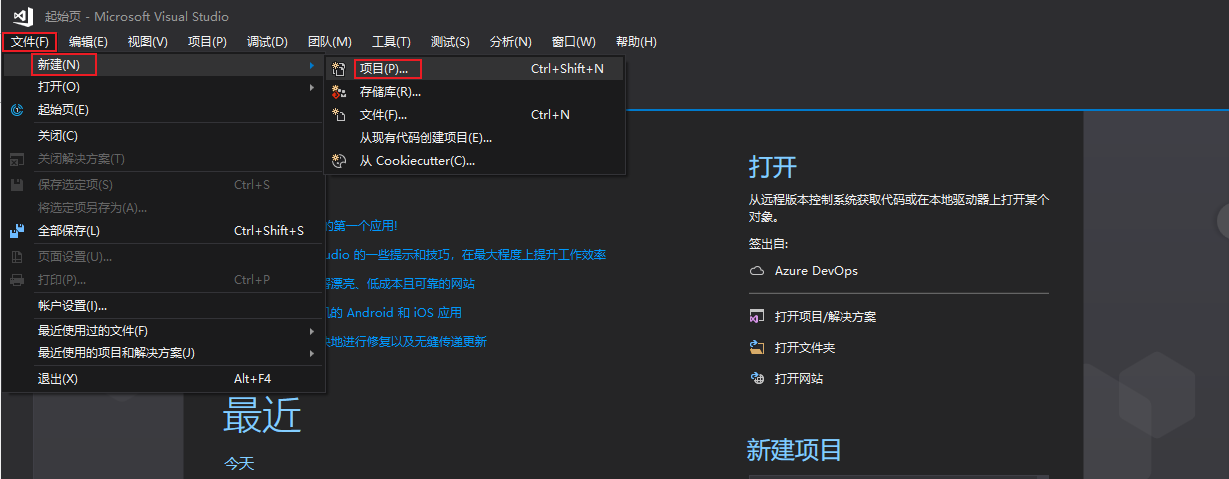Click the 起始页(E) menu icon
The width and height of the screenshot is (1229, 479).
17,110
